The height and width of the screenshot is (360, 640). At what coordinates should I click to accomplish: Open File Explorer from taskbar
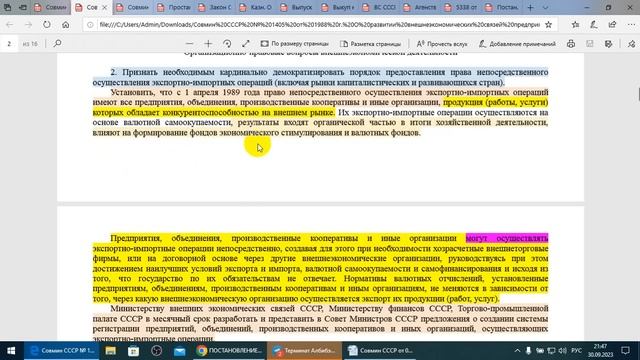pyautogui.click(x=111, y=351)
